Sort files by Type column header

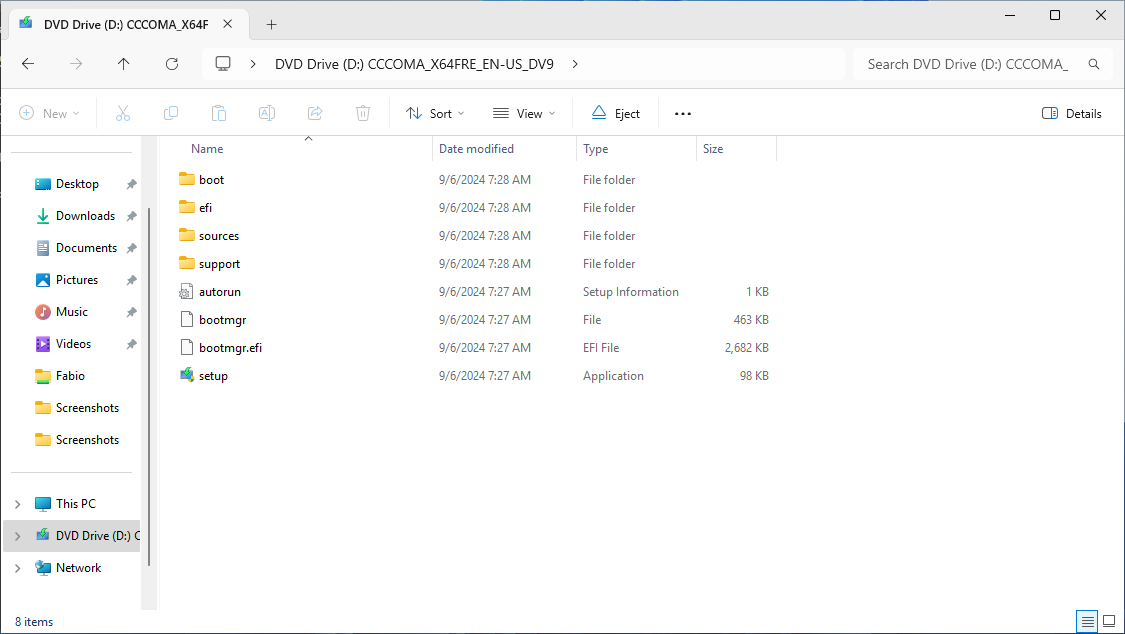pyautogui.click(x=596, y=149)
